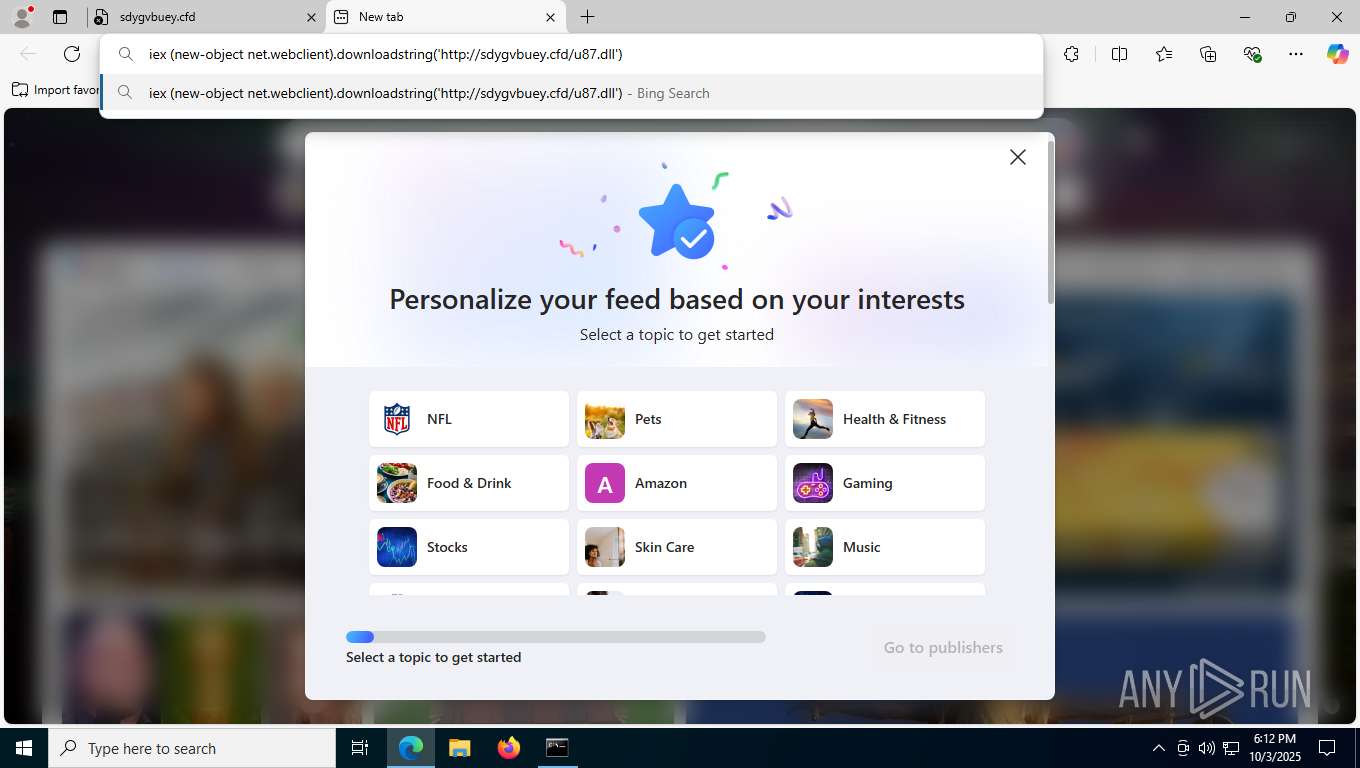The image size is (1360, 768).
Task: Click Import favorites bookmark bar item
Action: [56, 90]
